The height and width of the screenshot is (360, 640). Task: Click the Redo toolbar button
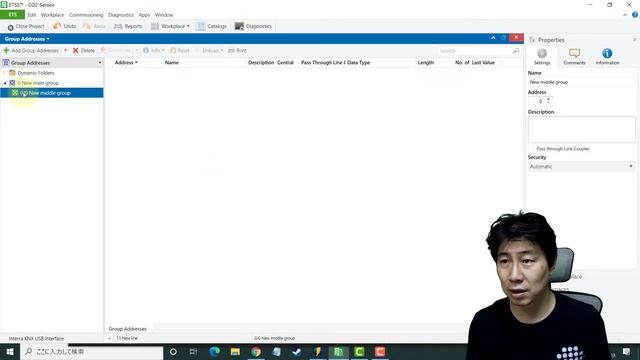(x=94, y=26)
